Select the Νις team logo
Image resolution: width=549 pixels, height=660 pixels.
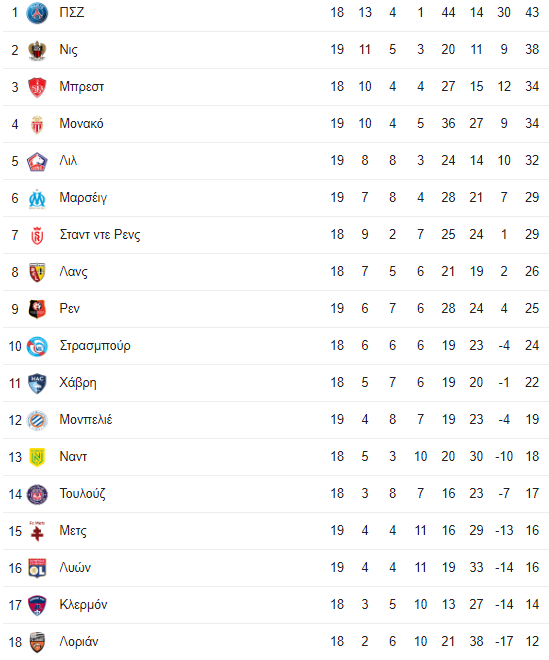[37, 50]
